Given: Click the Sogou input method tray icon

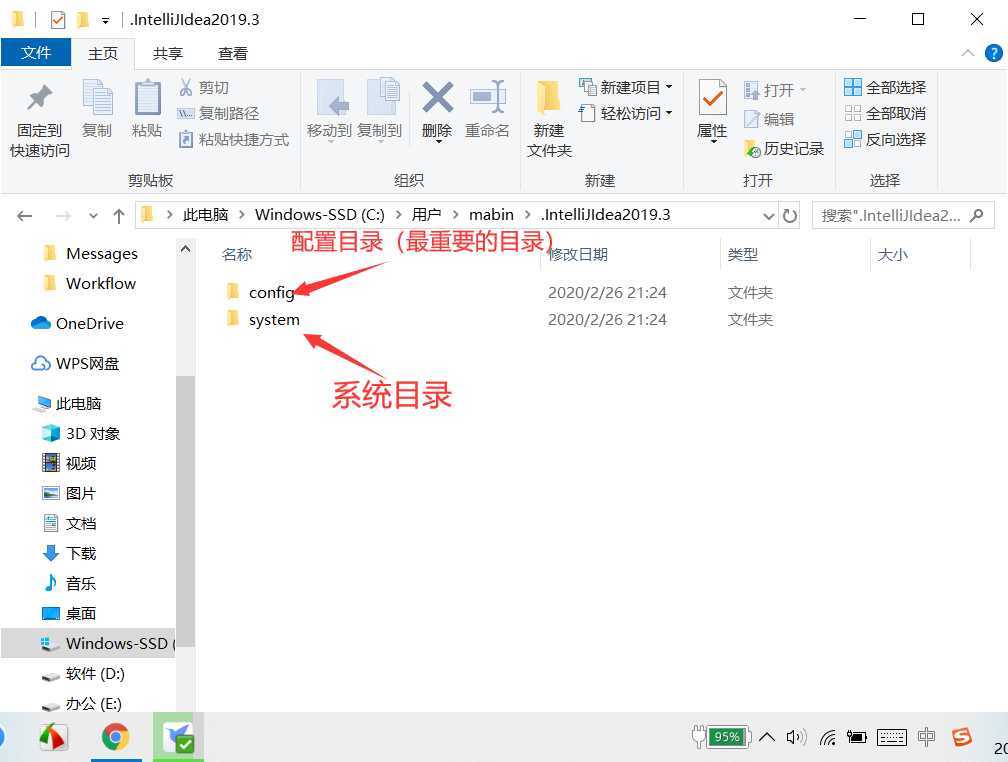Looking at the screenshot, I should pos(962,737).
